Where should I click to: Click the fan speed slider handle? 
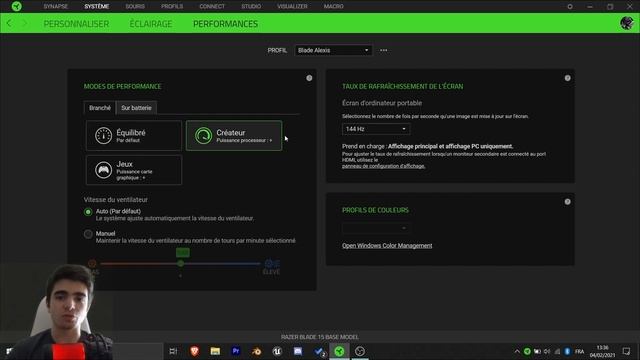180,264
